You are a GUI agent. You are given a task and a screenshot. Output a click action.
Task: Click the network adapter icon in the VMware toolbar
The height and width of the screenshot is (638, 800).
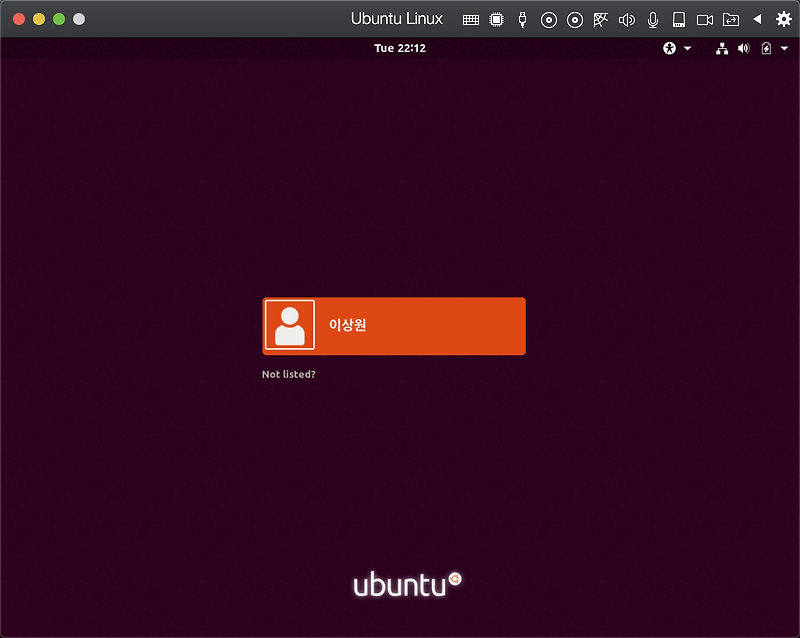click(600, 18)
